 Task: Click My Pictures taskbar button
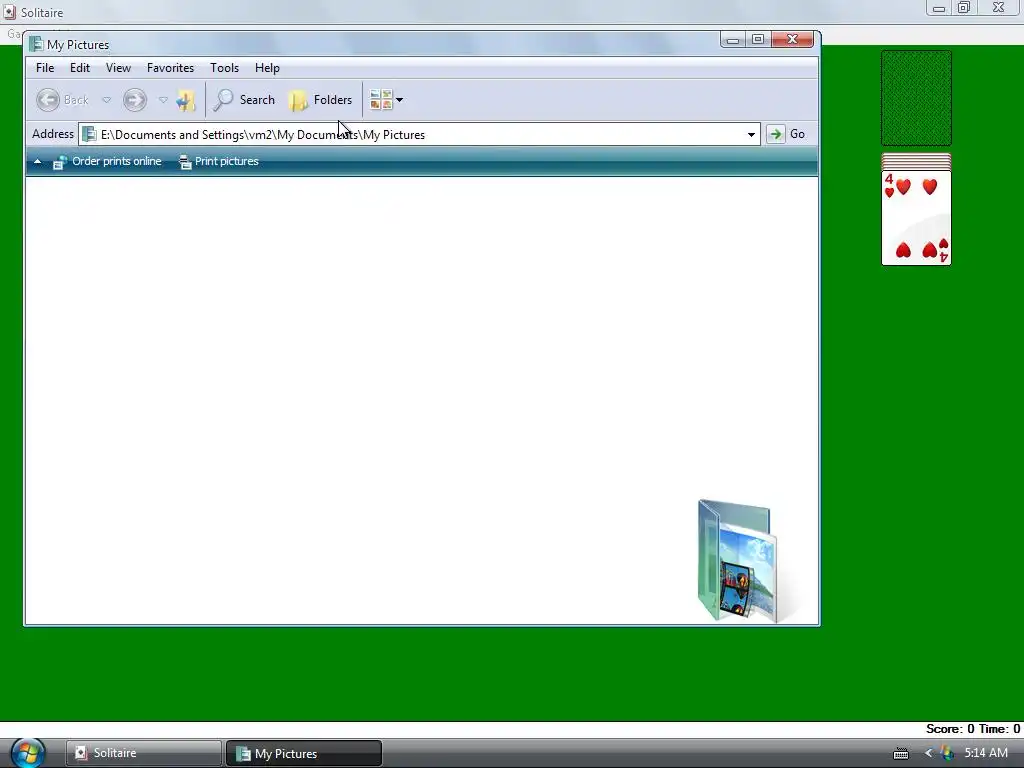pos(304,753)
